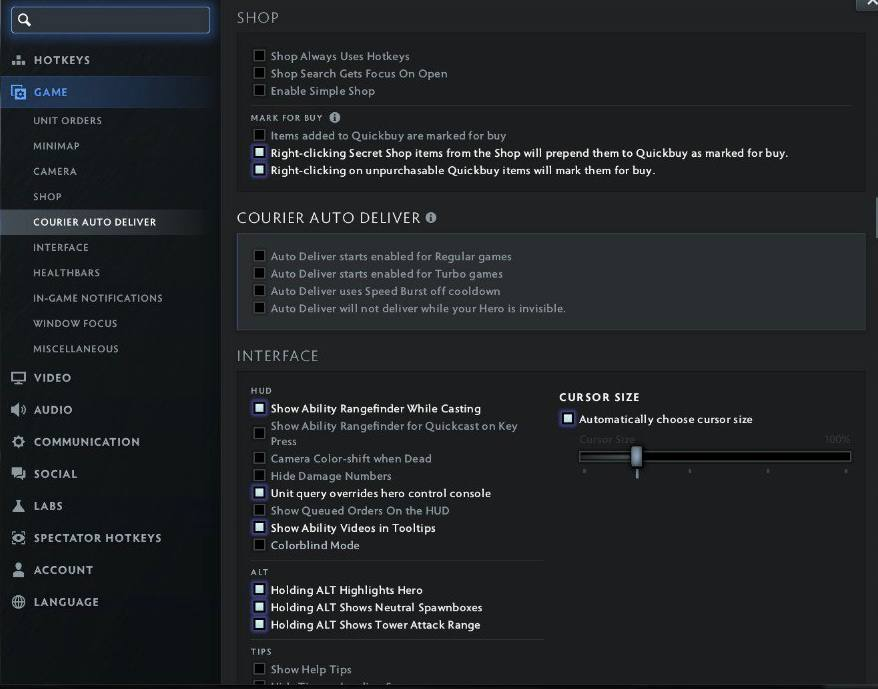Click inside the settings search field
The width and height of the screenshot is (878, 689).
pyautogui.click(x=120, y=20)
